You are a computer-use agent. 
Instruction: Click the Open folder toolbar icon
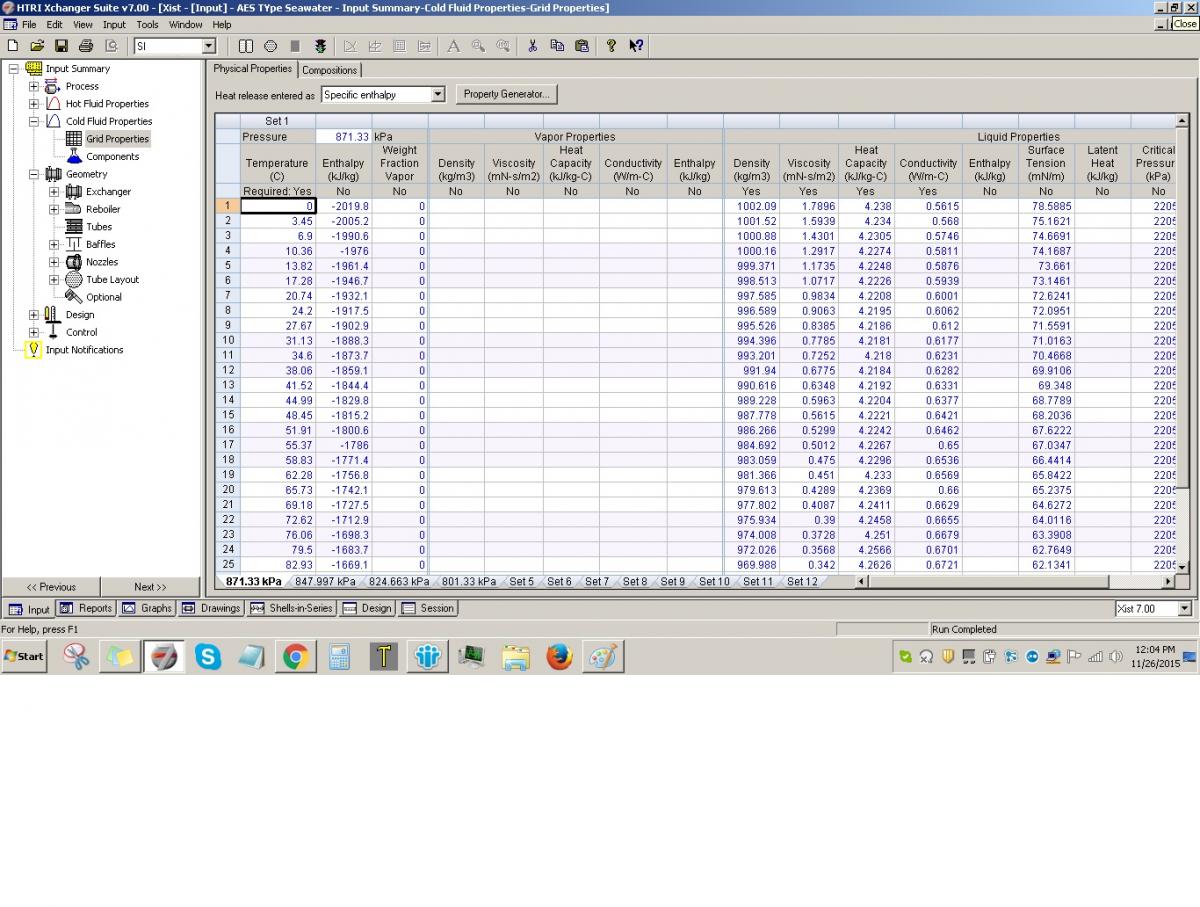[37, 46]
